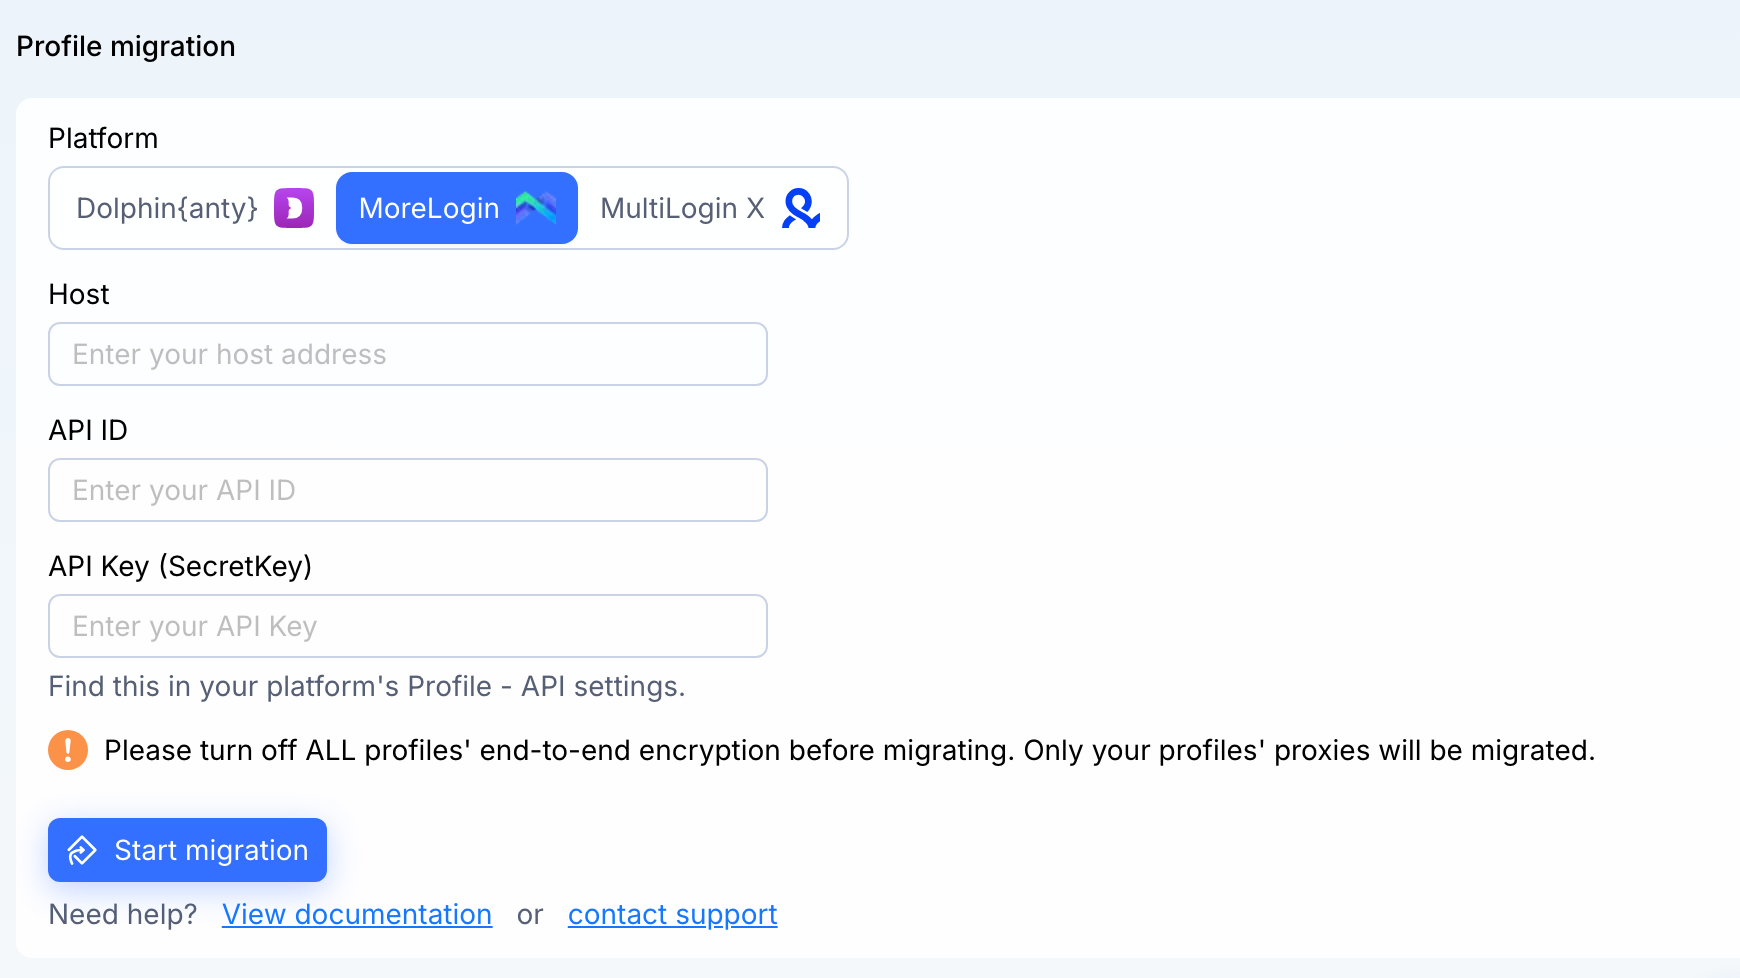Click the API Key (SecretKey) label
The height and width of the screenshot is (978, 1740).
pyautogui.click(x=181, y=566)
